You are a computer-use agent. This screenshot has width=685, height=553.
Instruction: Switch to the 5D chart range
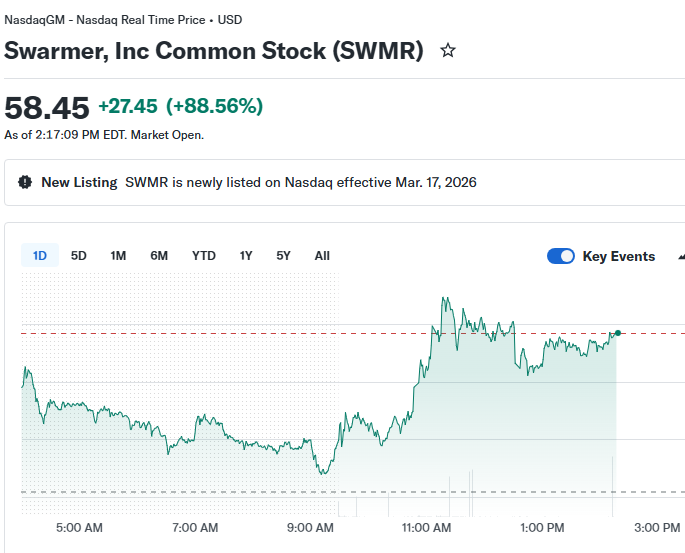(x=79, y=256)
